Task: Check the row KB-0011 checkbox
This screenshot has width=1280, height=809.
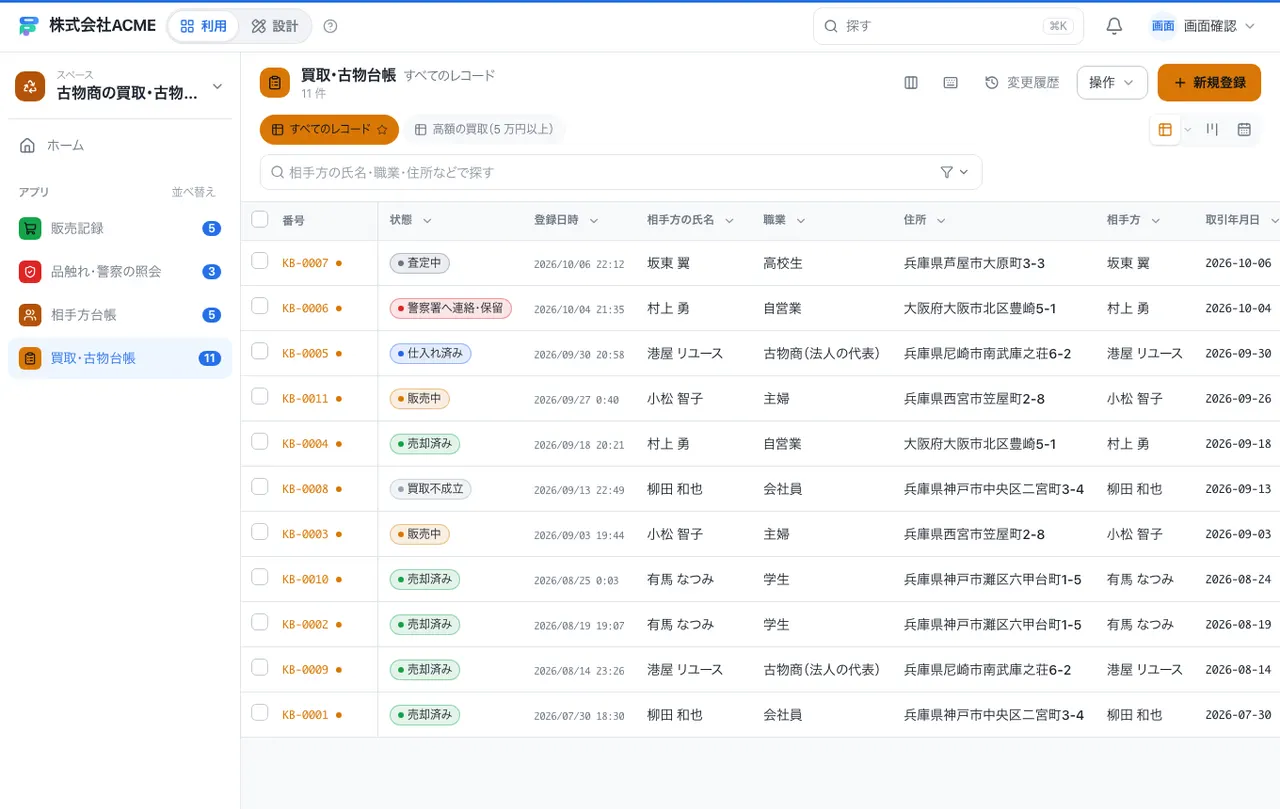Action: point(260,396)
